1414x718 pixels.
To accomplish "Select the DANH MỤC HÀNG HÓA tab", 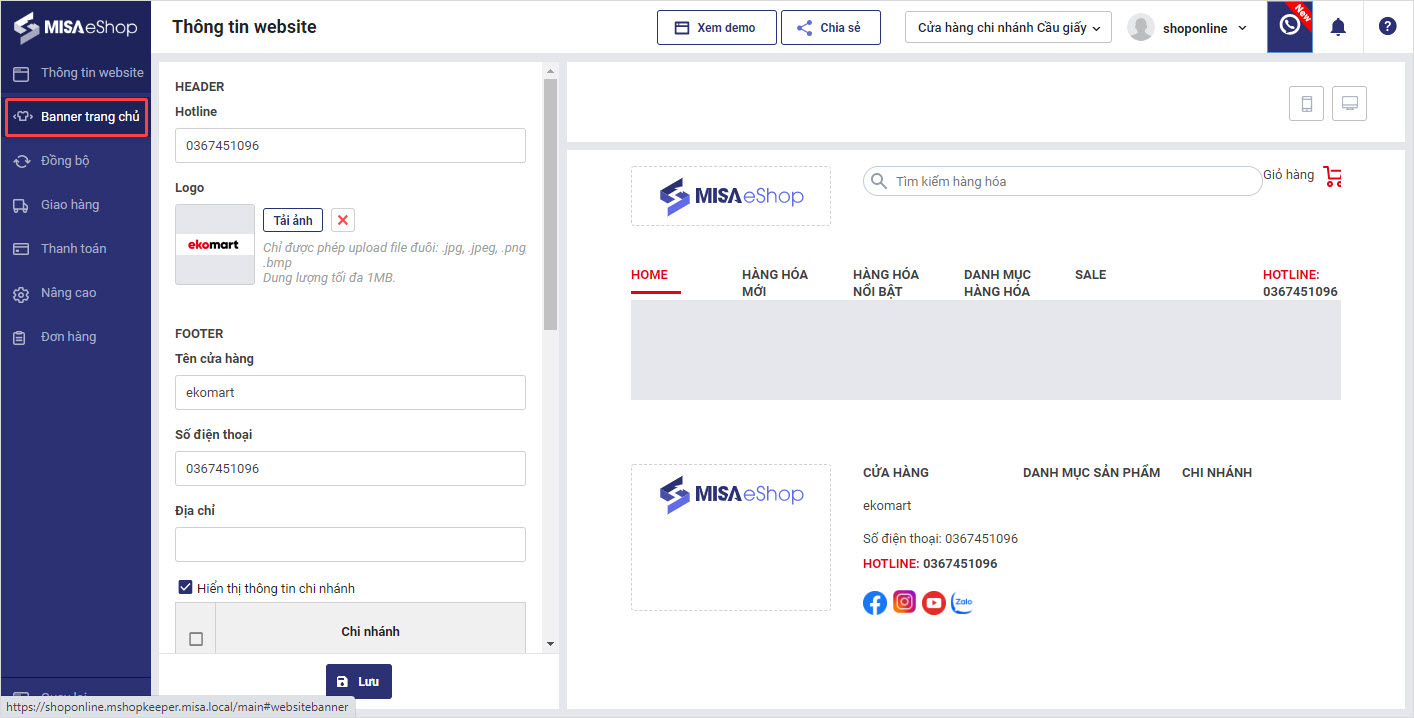I will point(997,283).
